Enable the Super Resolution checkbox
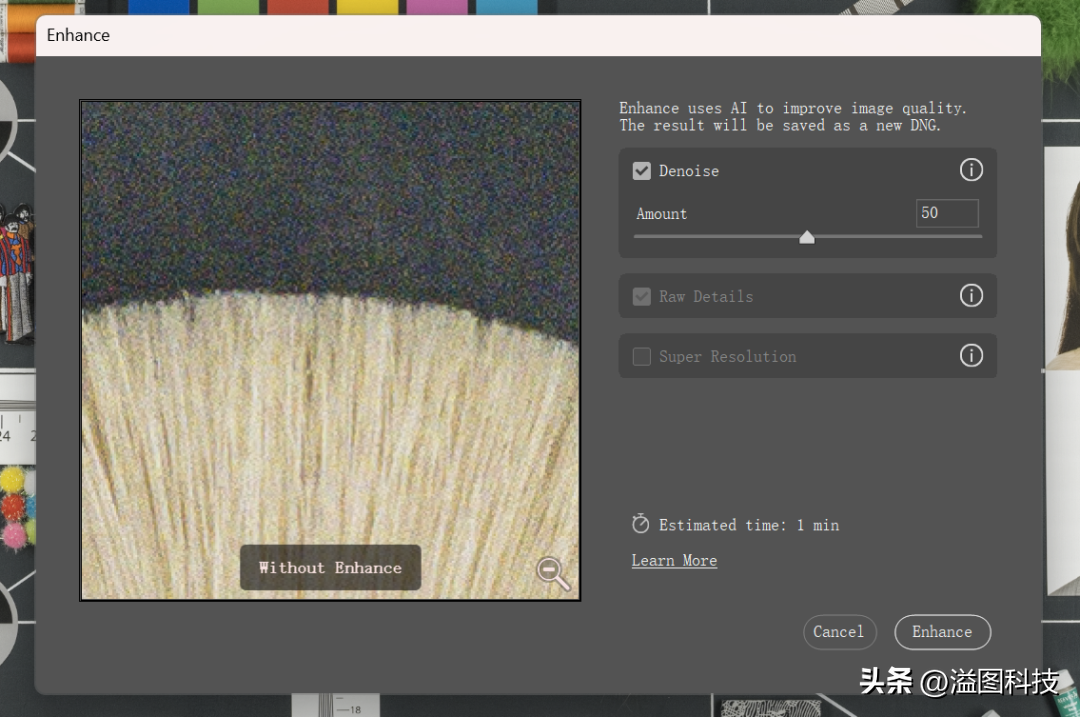 pos(641,356)
